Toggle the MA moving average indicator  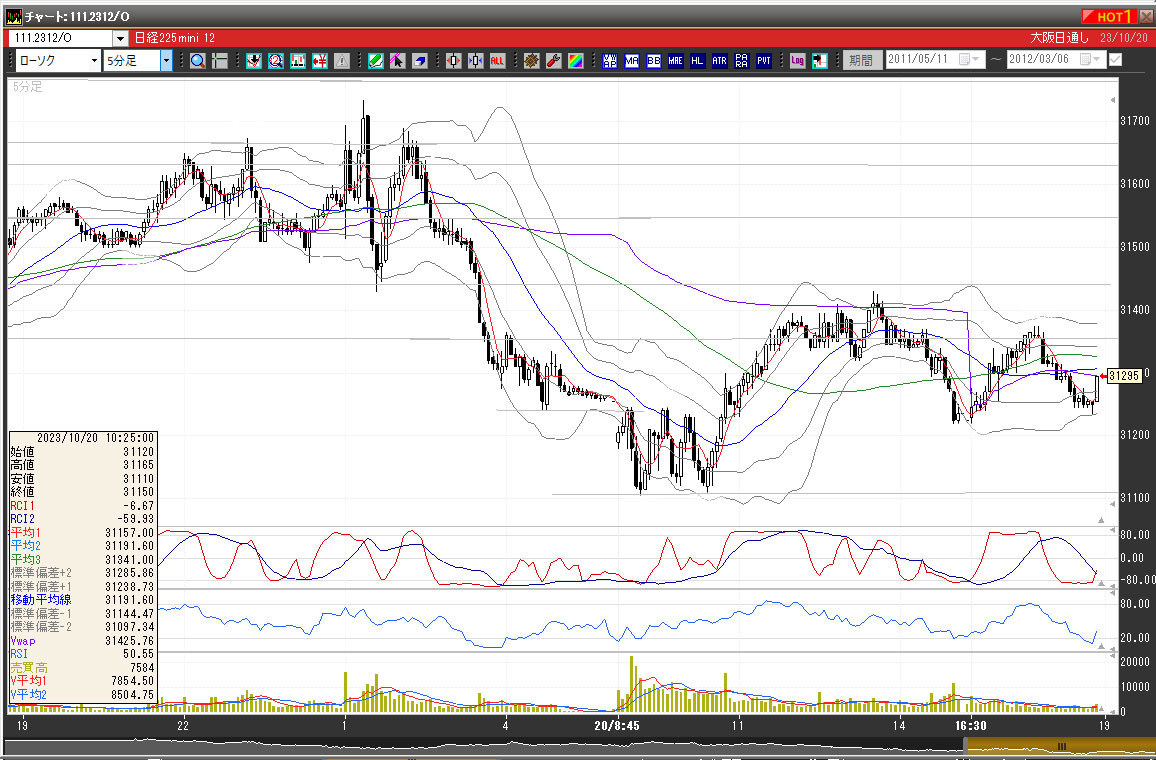click(x=632, y=60)
